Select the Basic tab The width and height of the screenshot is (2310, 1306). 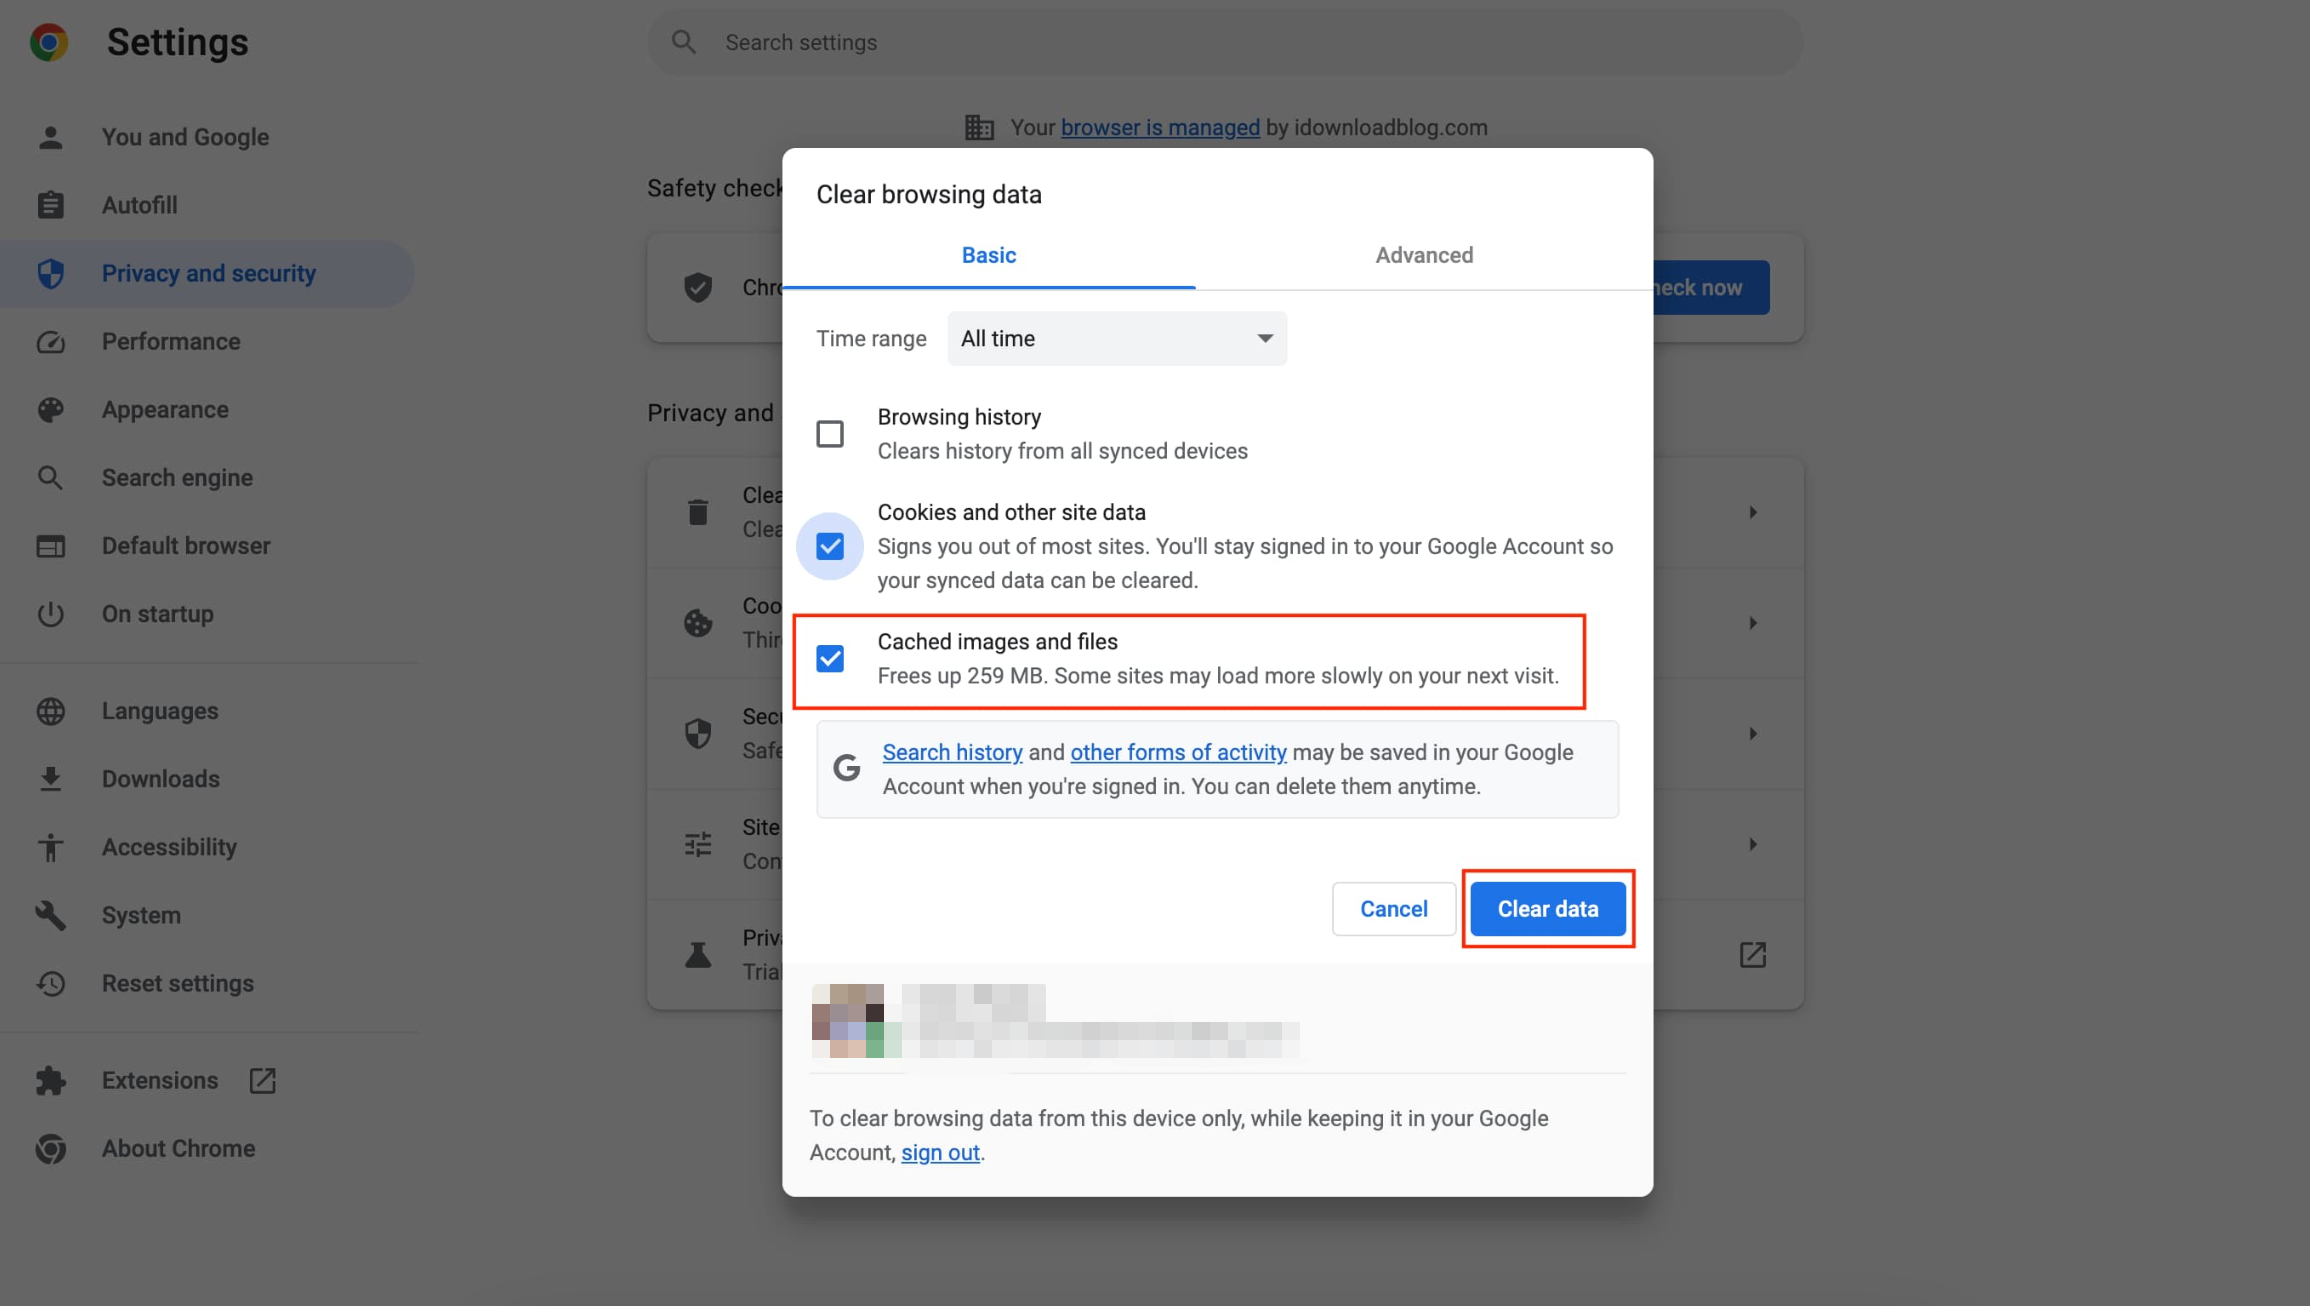point(988,255)
